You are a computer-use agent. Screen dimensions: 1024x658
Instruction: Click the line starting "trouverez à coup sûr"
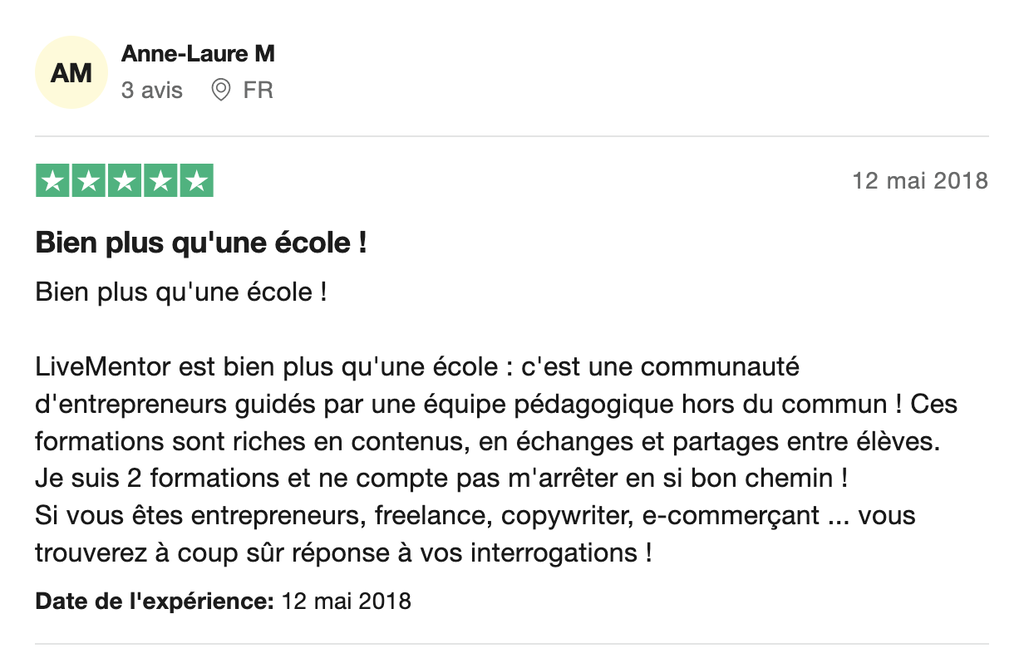click(343, 552)
